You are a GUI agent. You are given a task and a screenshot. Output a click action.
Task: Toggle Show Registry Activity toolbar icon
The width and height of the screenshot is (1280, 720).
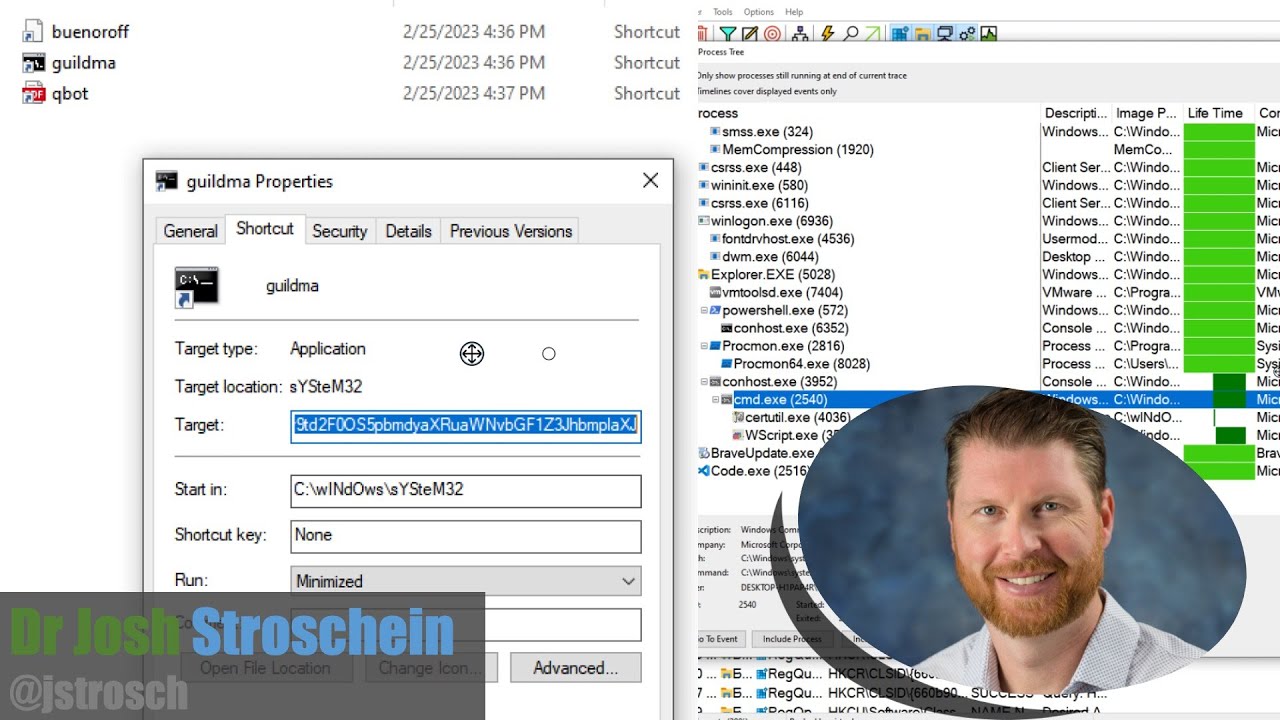click(900, 34)
